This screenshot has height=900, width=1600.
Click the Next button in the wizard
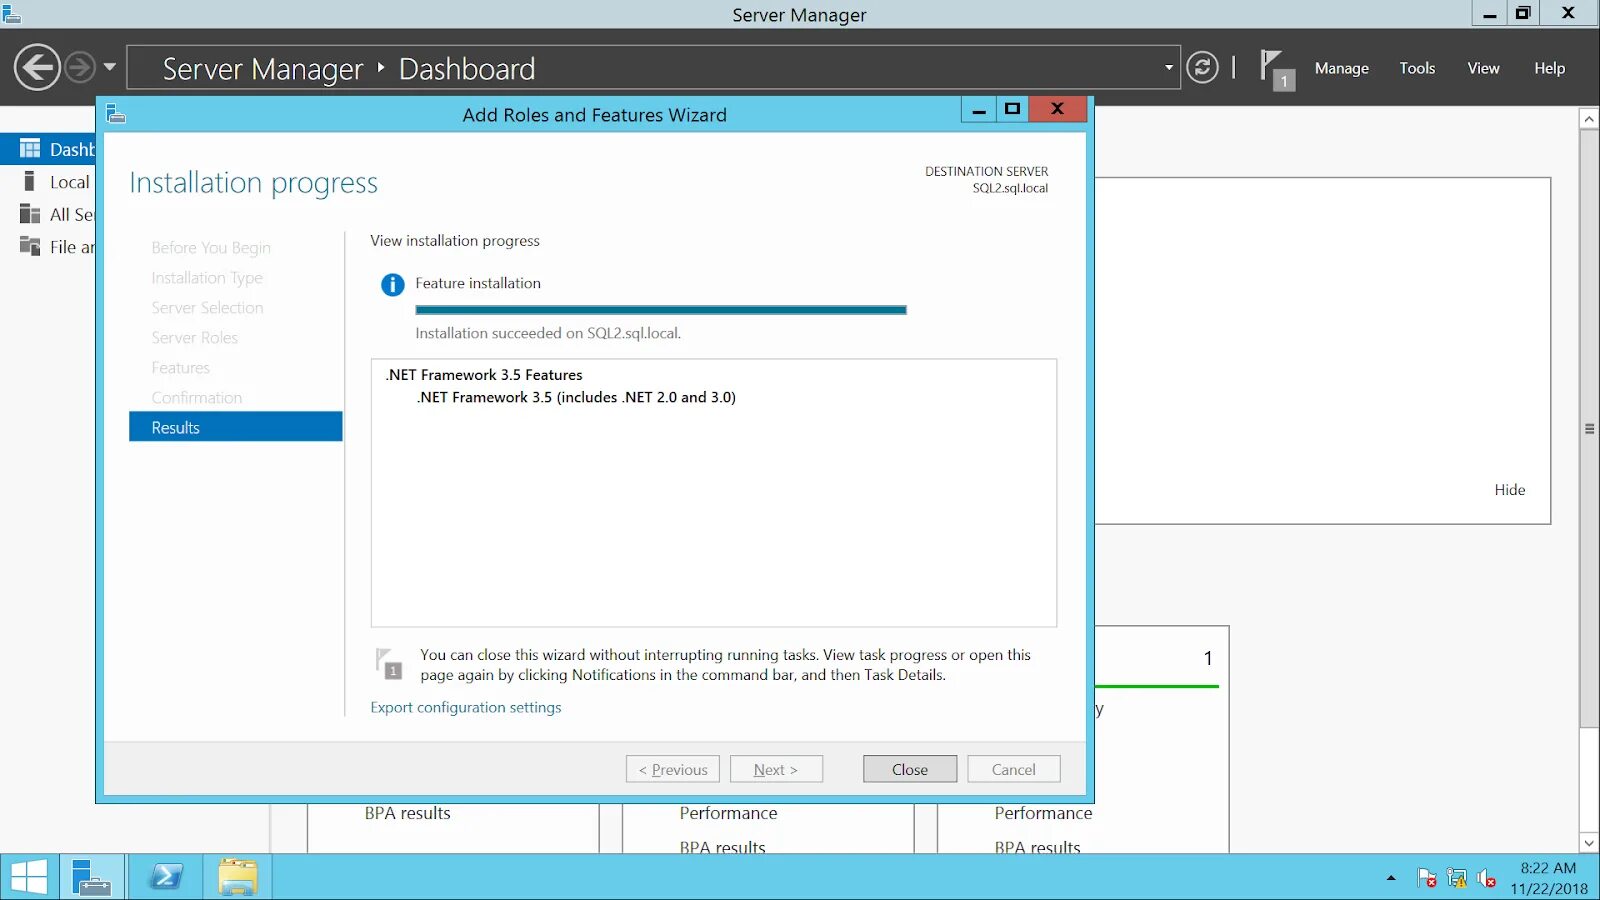(776, 769)
